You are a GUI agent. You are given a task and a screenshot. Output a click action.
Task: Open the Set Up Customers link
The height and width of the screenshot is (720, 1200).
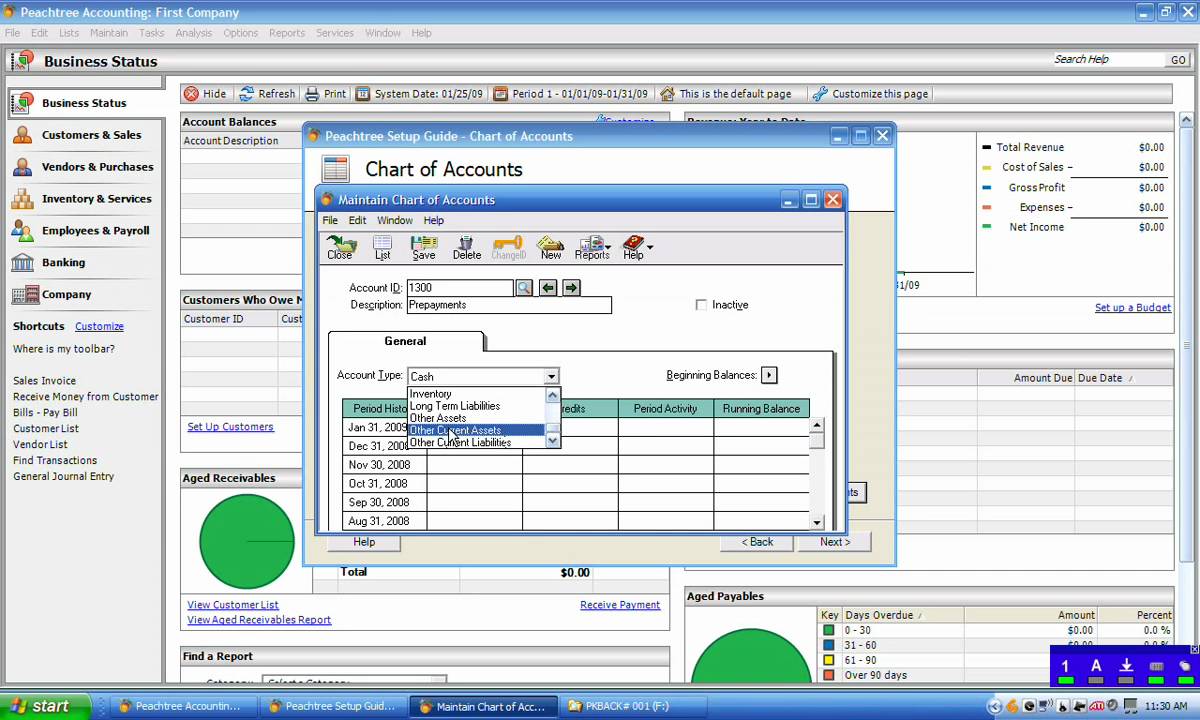pos(230,427)
